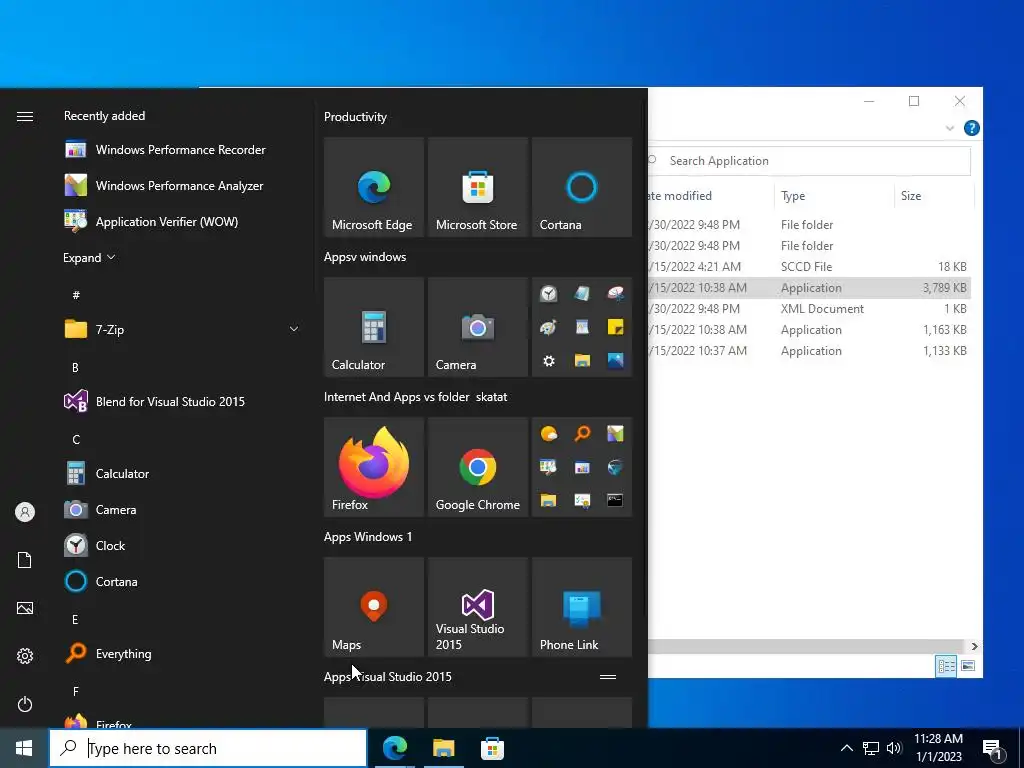
Task: Select the Application row sized 1,133 KB
Action: (809, 351)
